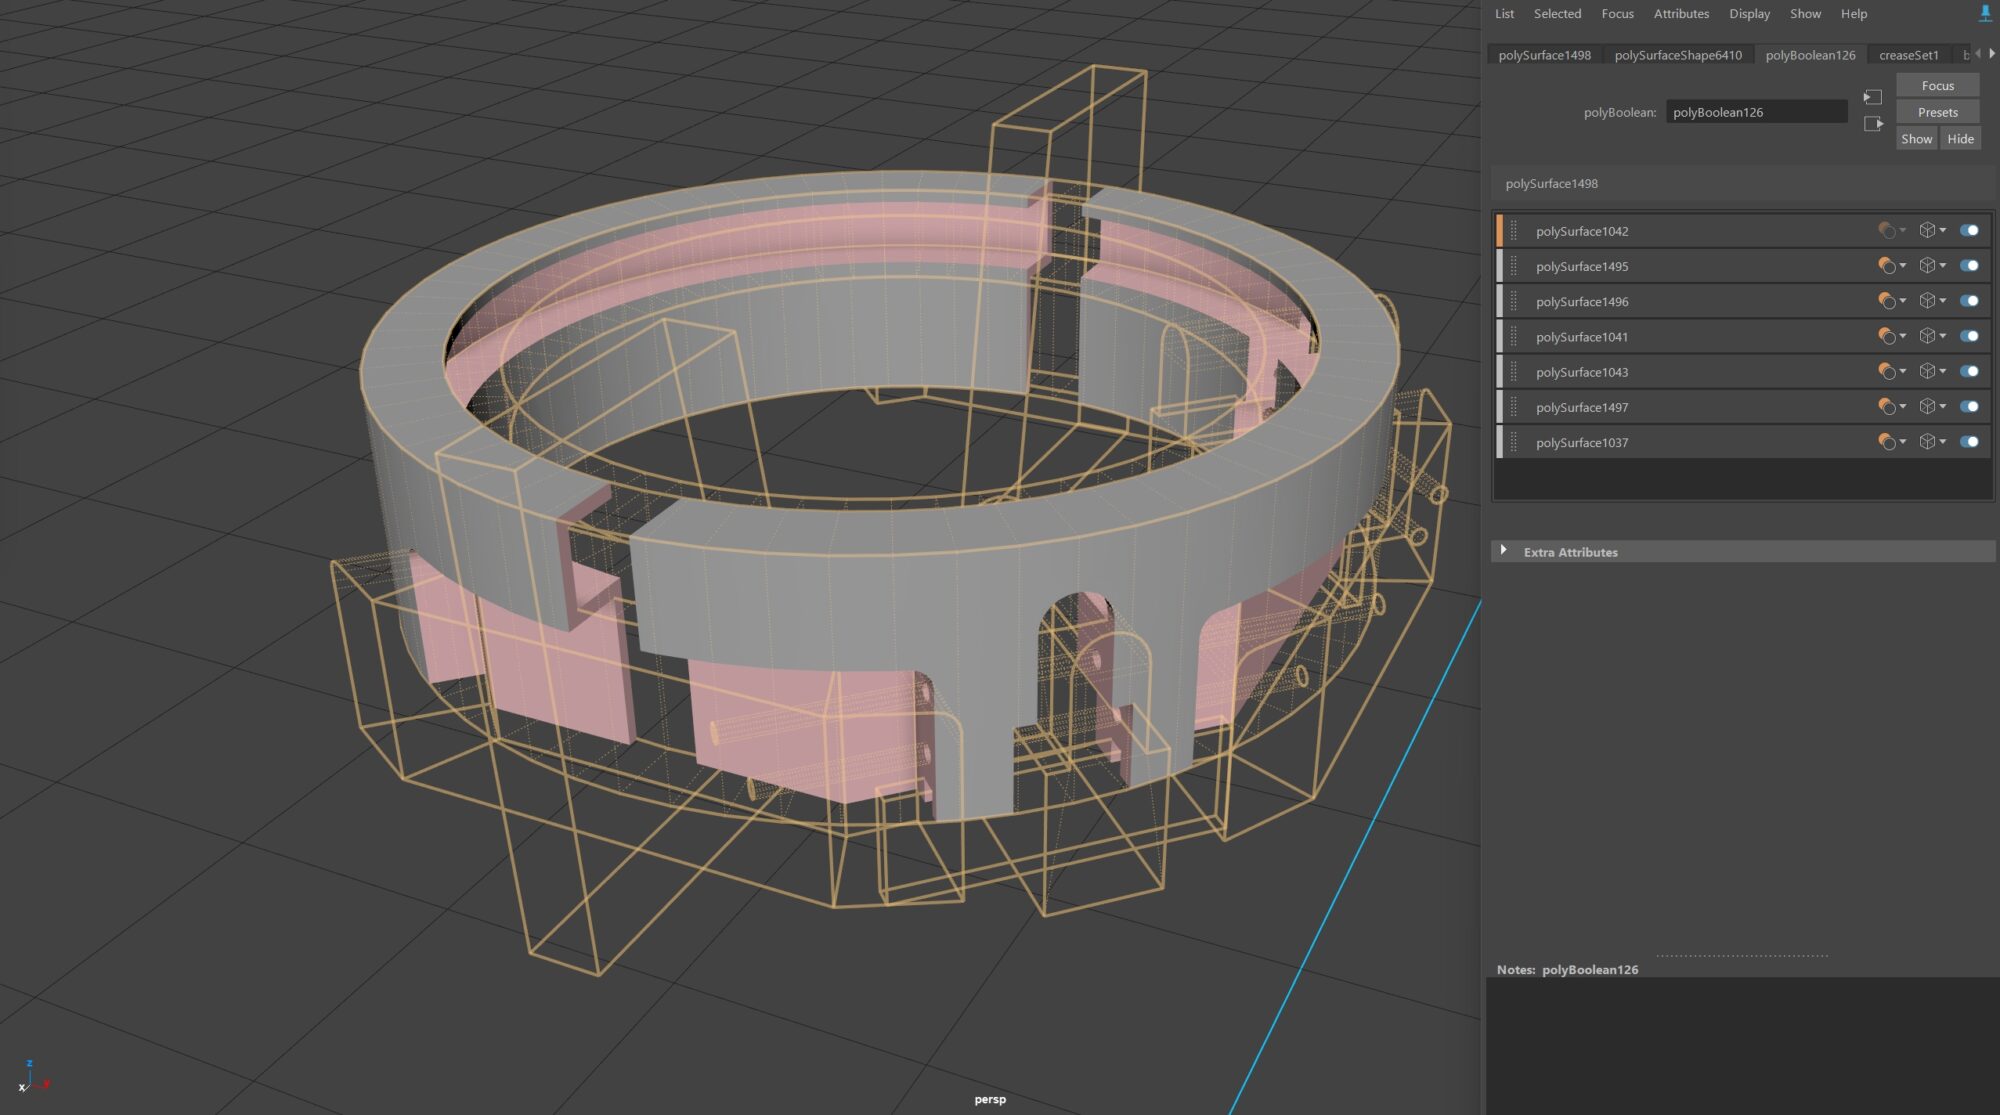Switch to polySurfaceShape6410 tab
This screenshot has width=2000, height=1115.
click(x=1677, y=55)
